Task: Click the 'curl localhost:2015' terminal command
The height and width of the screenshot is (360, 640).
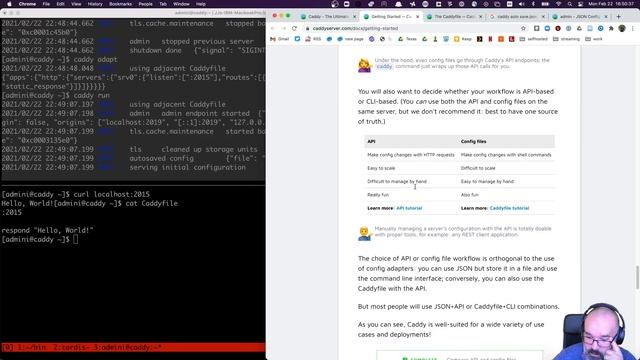Action: [111, 194]
